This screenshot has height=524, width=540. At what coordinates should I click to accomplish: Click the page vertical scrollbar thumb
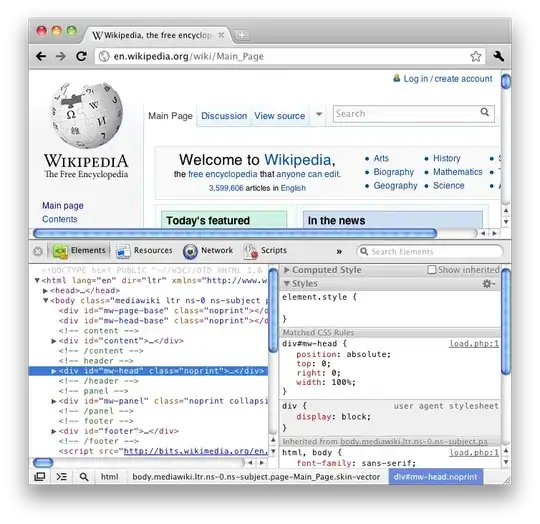506,82
